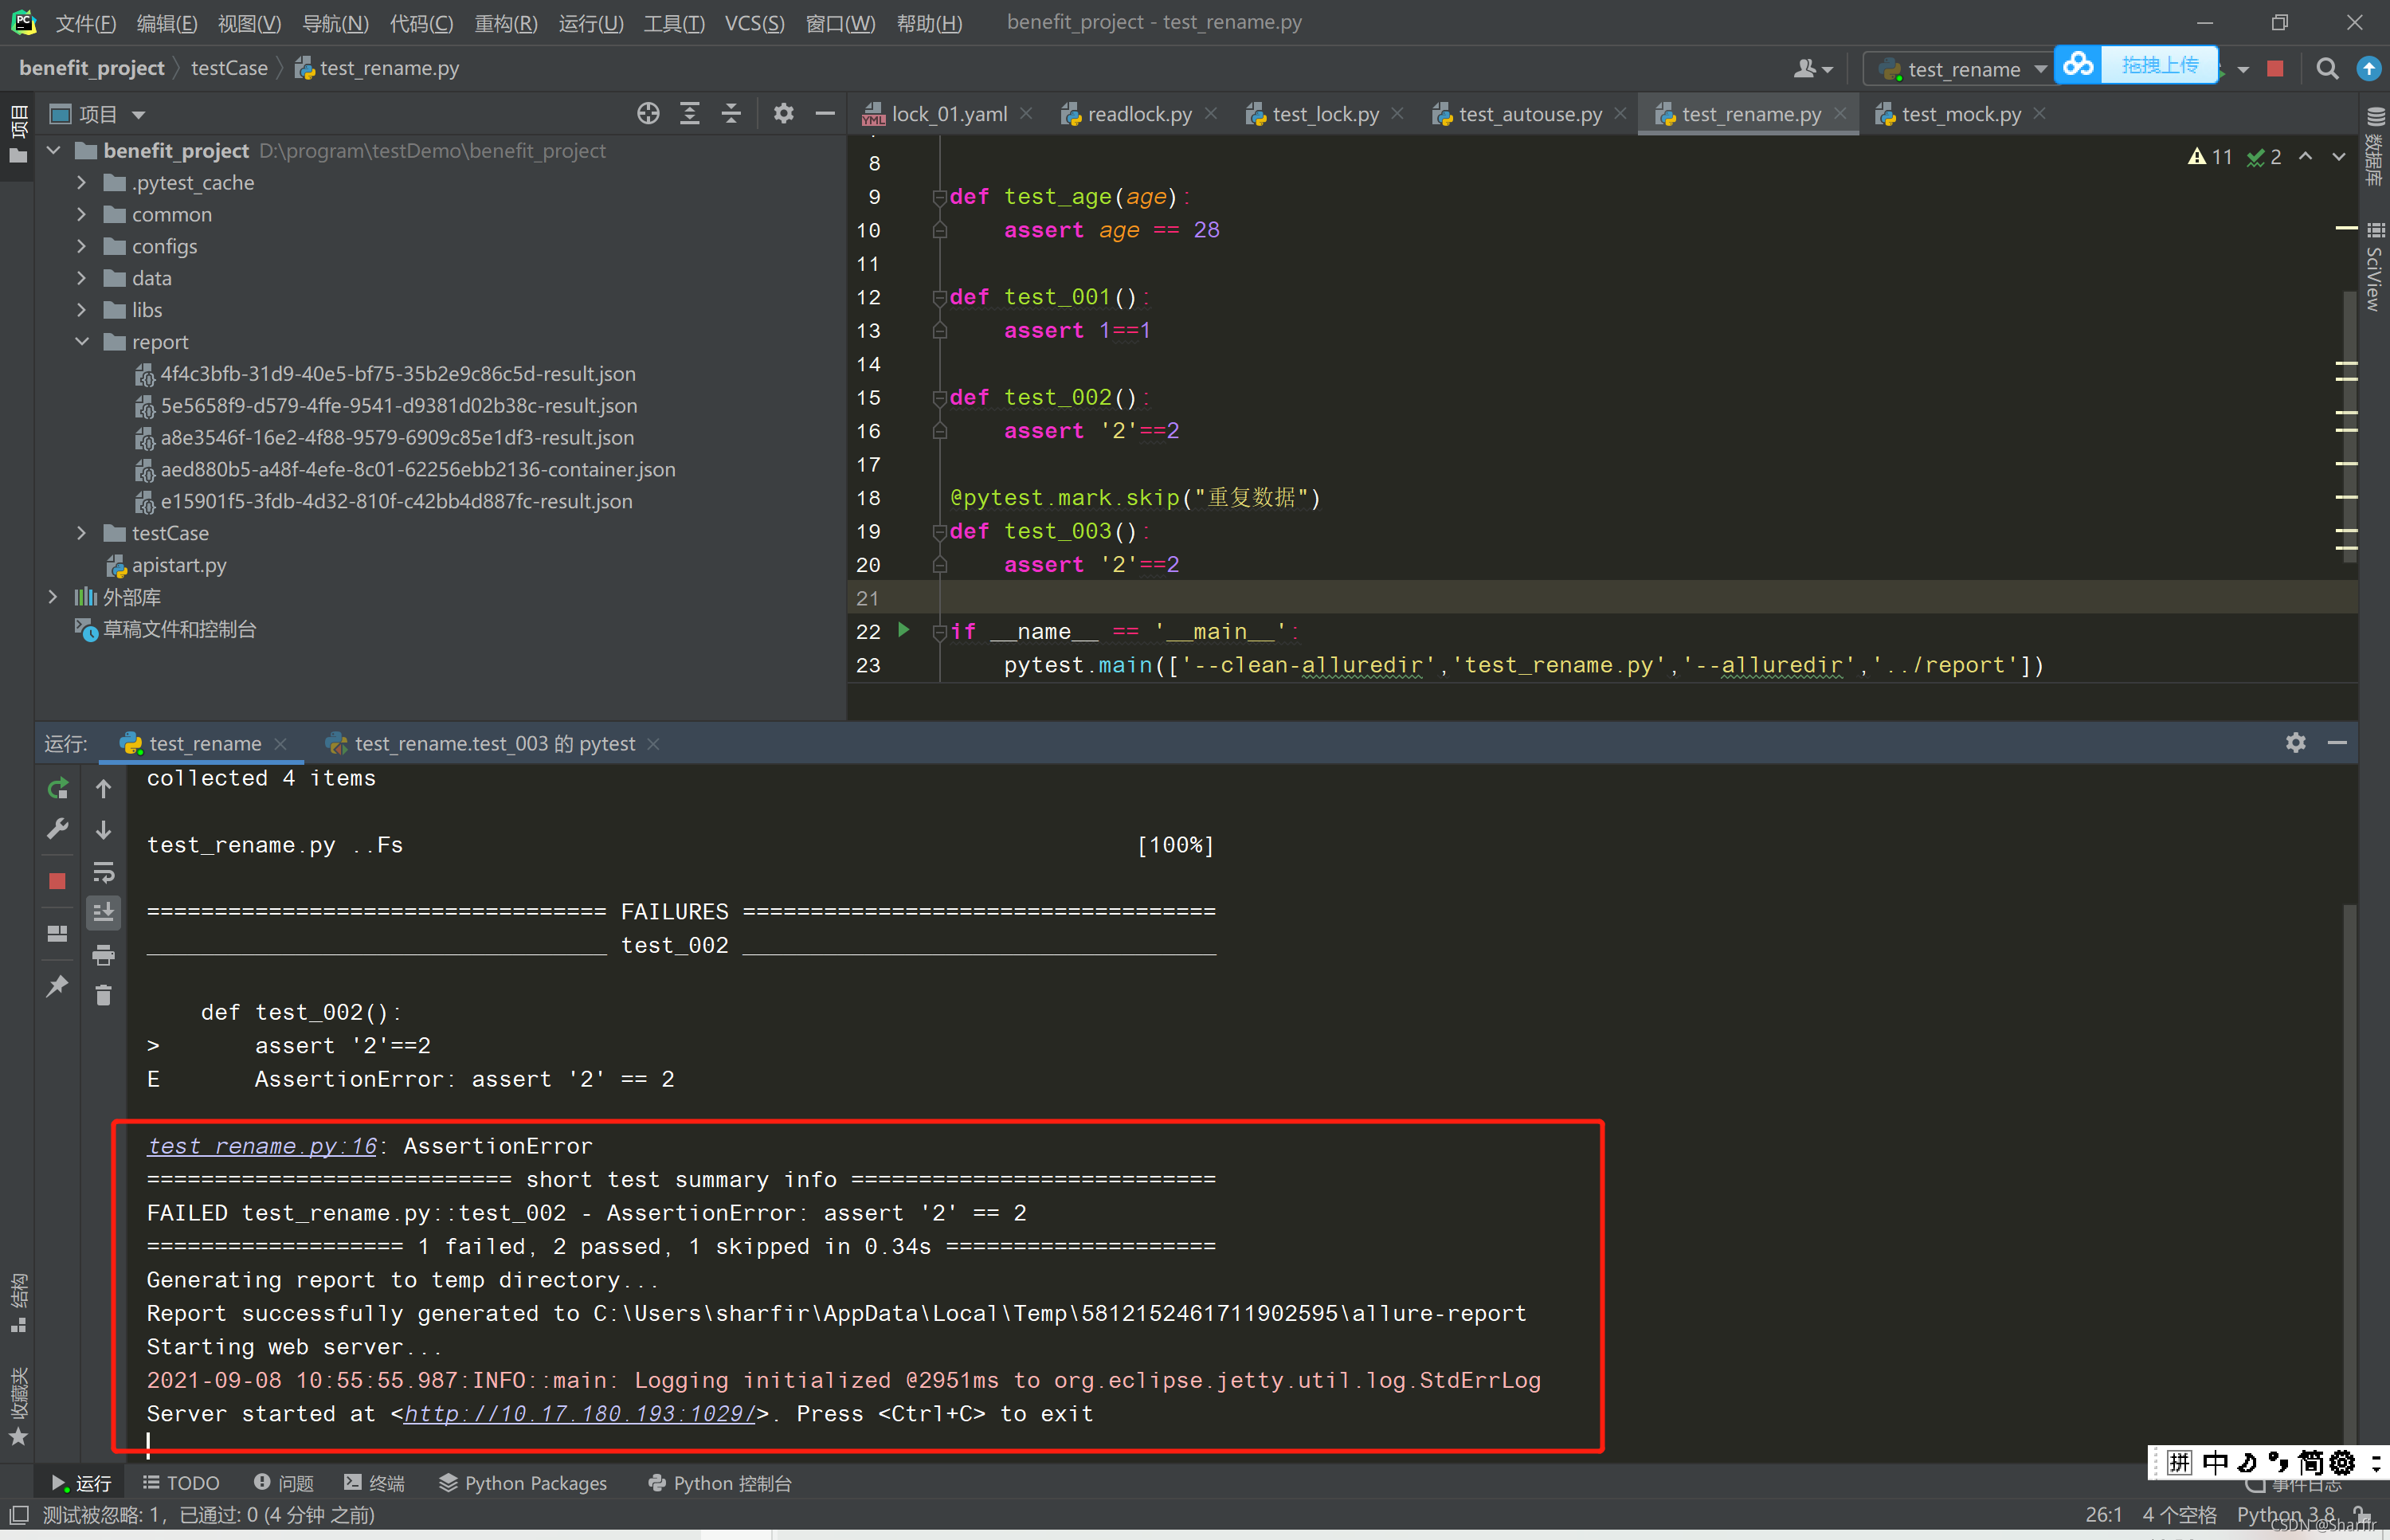Minimize the run tool window
2390x1540 pixels.
2337,743
